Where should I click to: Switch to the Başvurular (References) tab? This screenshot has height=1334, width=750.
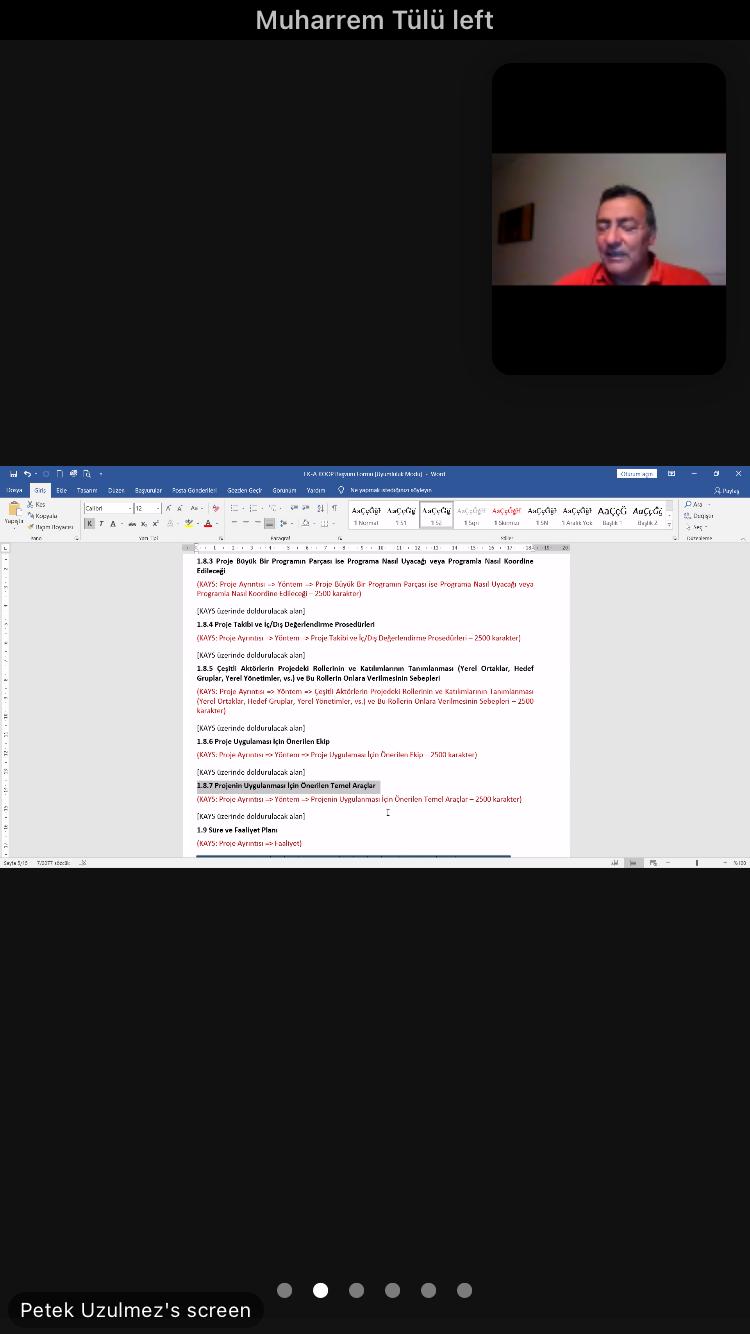148,490
